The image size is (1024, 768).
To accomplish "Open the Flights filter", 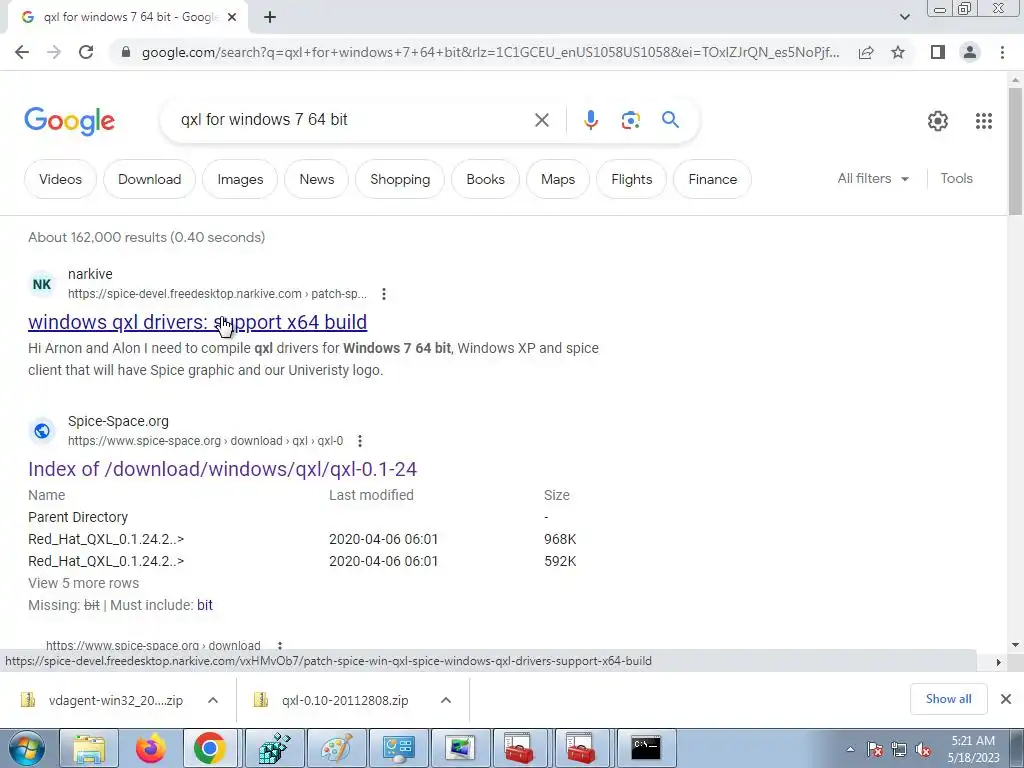I will tap(632, 179).
